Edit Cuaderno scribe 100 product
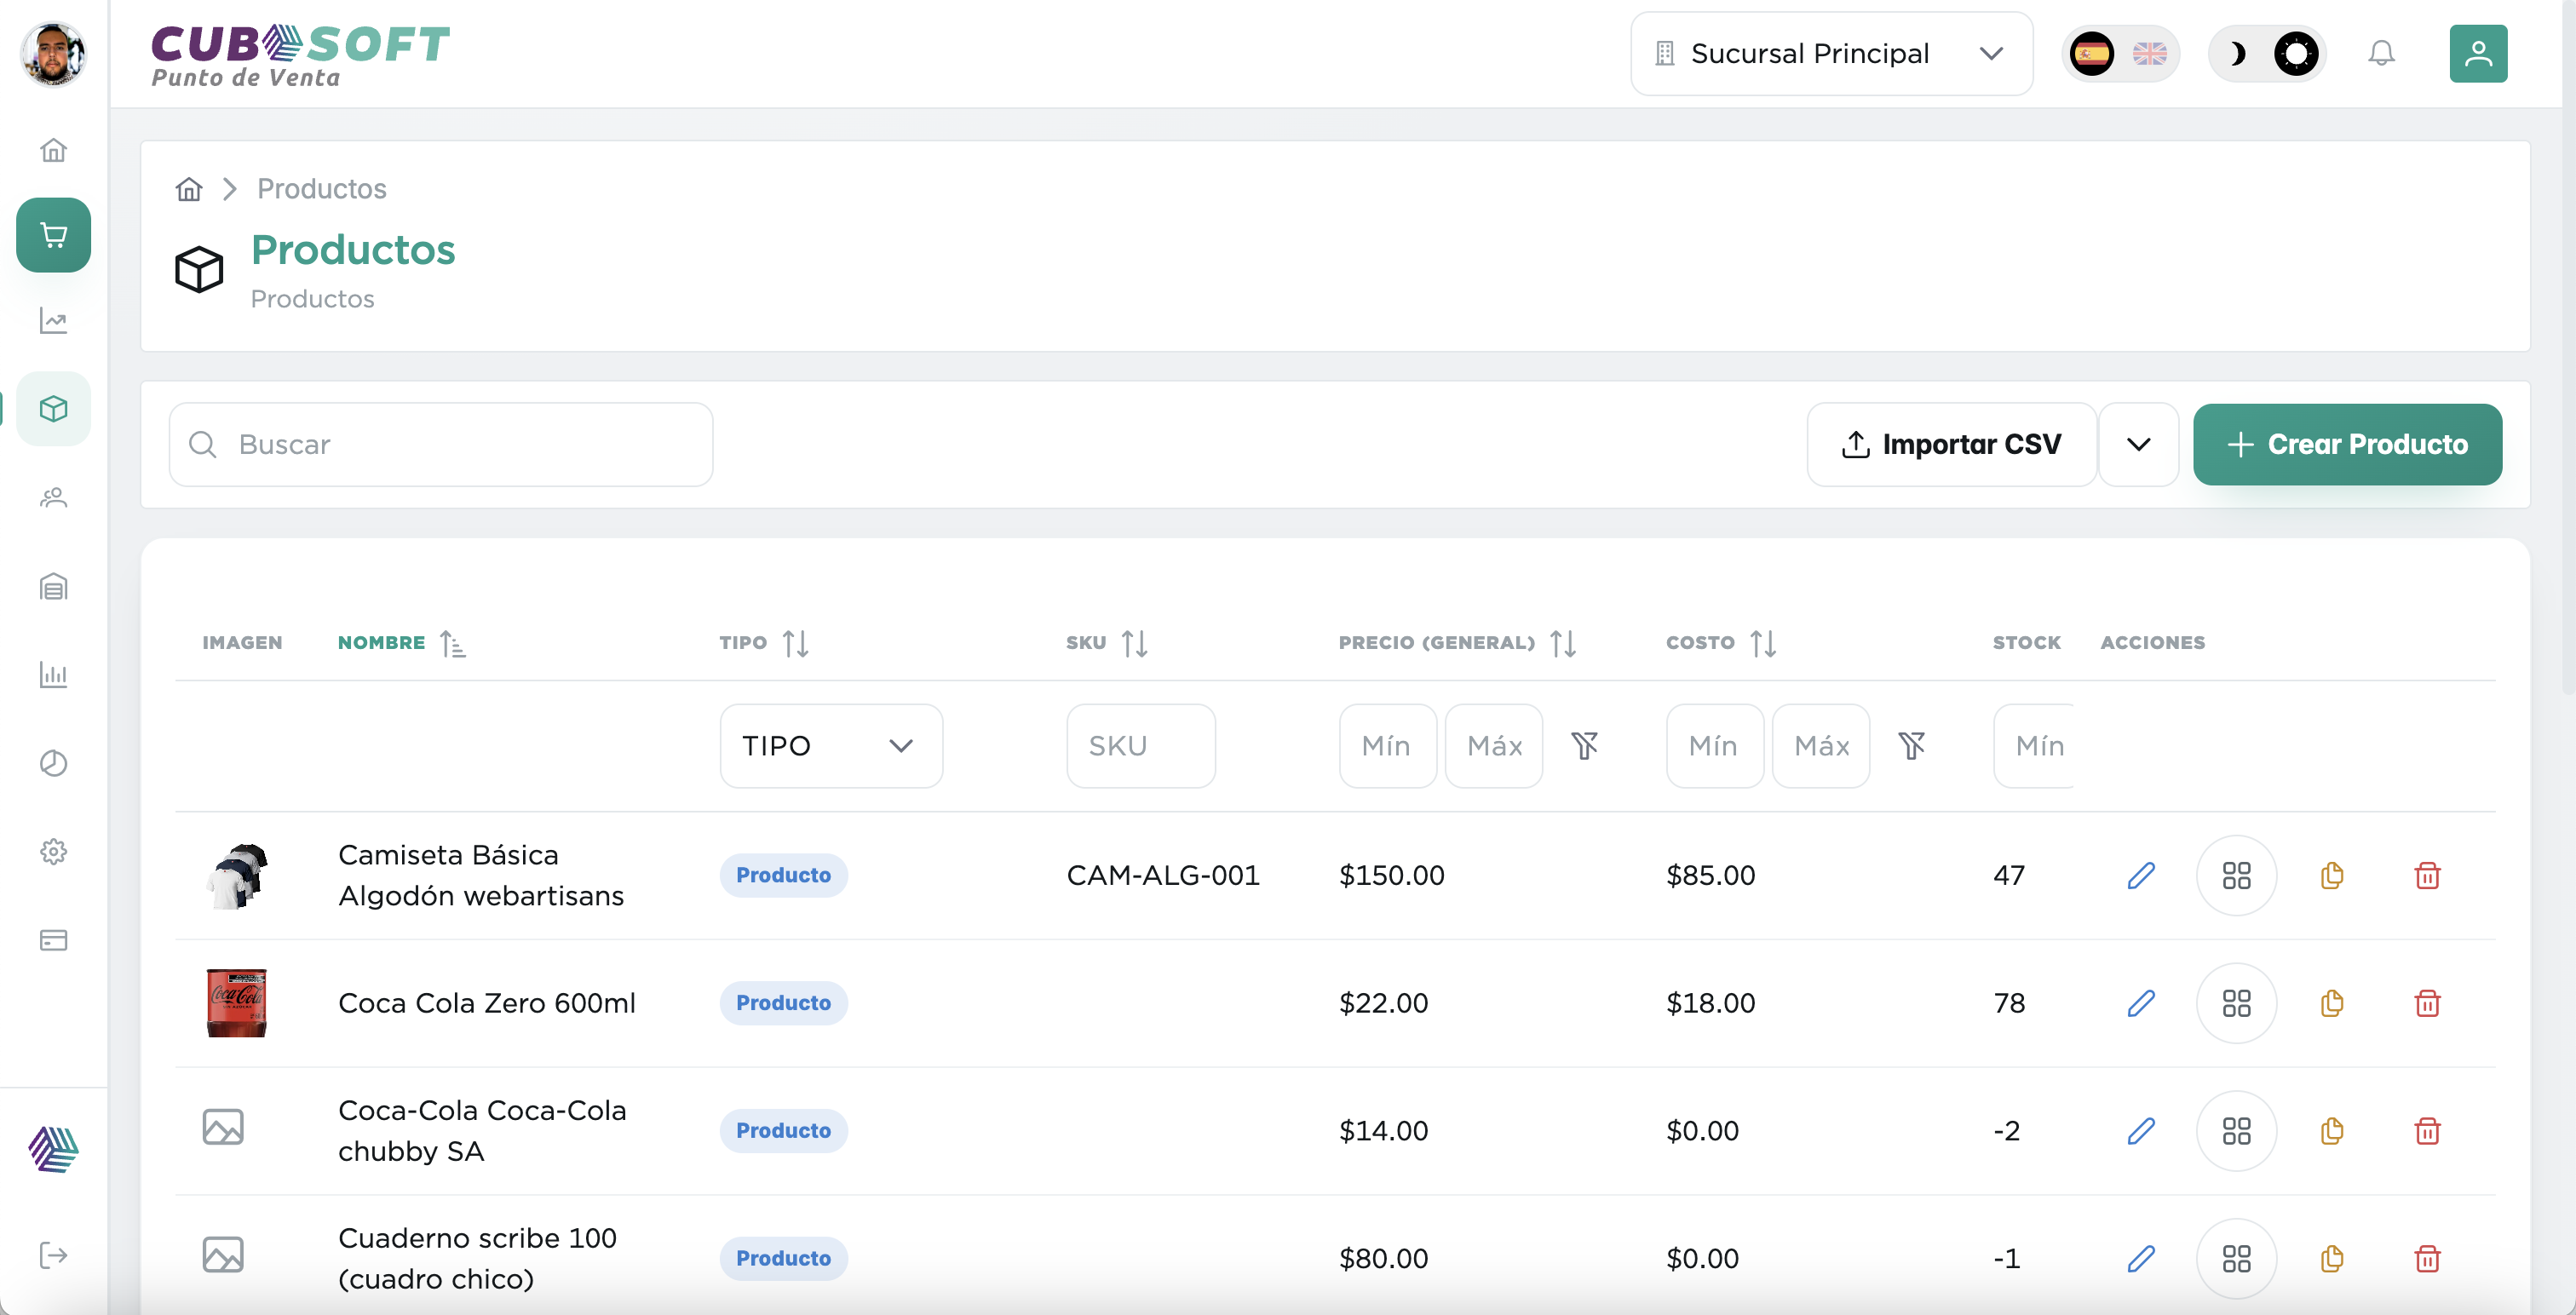Image resolution: width=2576 pixels, height=1315 pixels. 2140,1259
